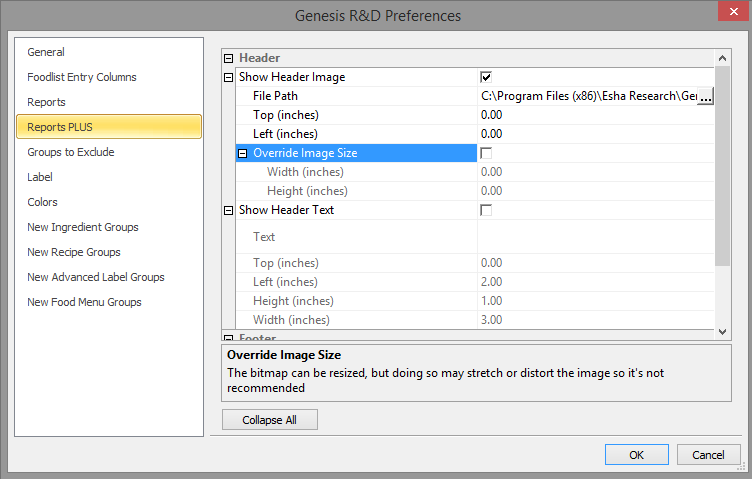
Task: Open Groups to Exclude preferences
Action: [x=71, y=152]
